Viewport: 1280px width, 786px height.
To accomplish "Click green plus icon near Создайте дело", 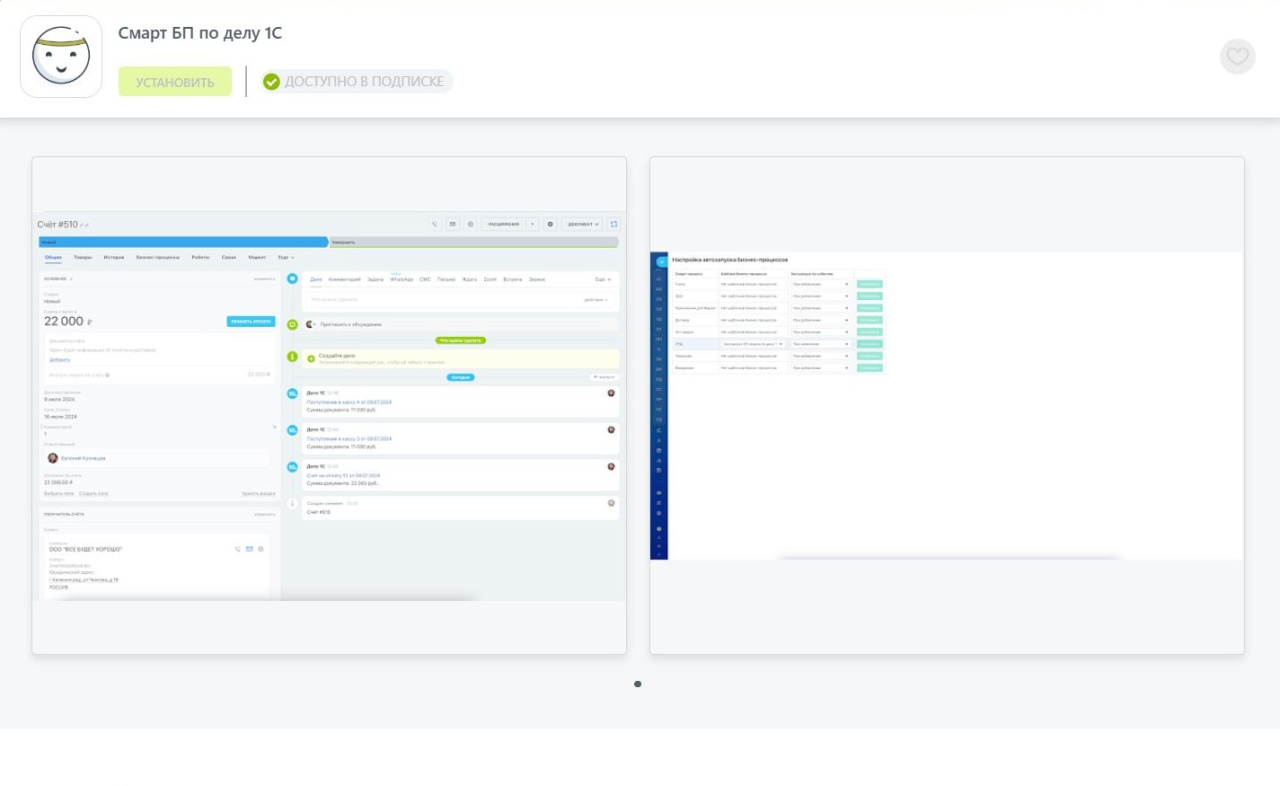I will tap(311, 358).
